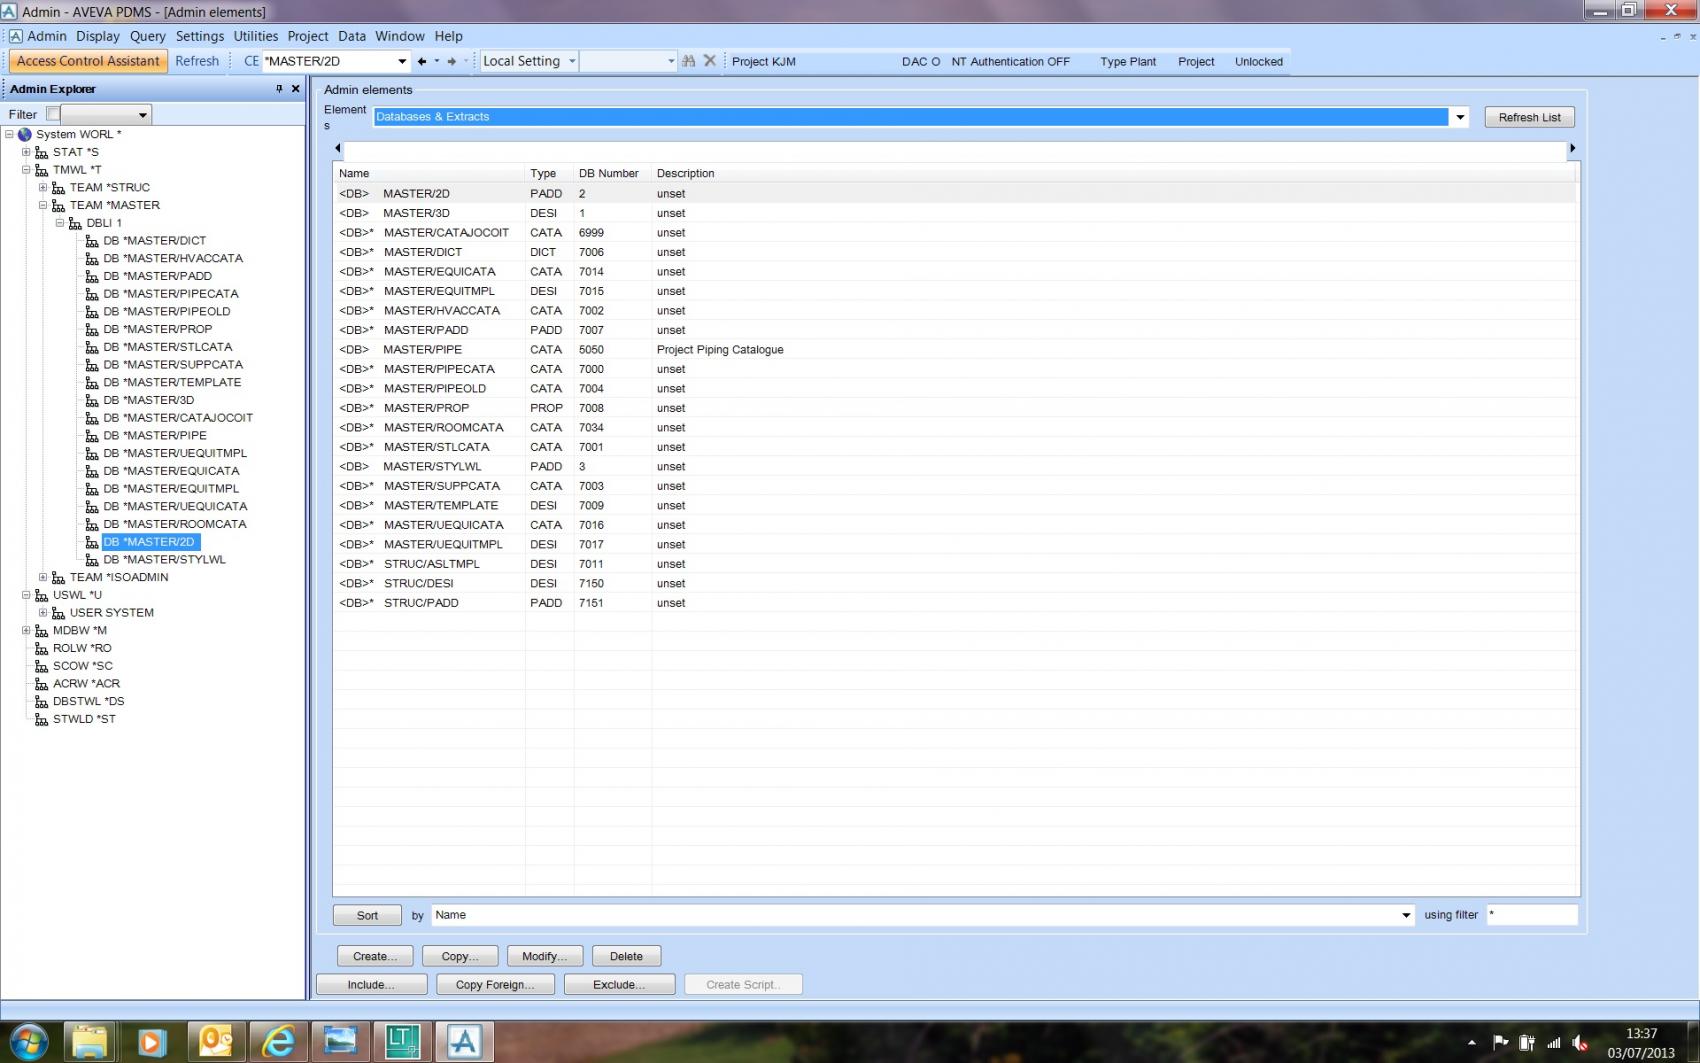Click the Access Control Assistant button

coord(88,61)
